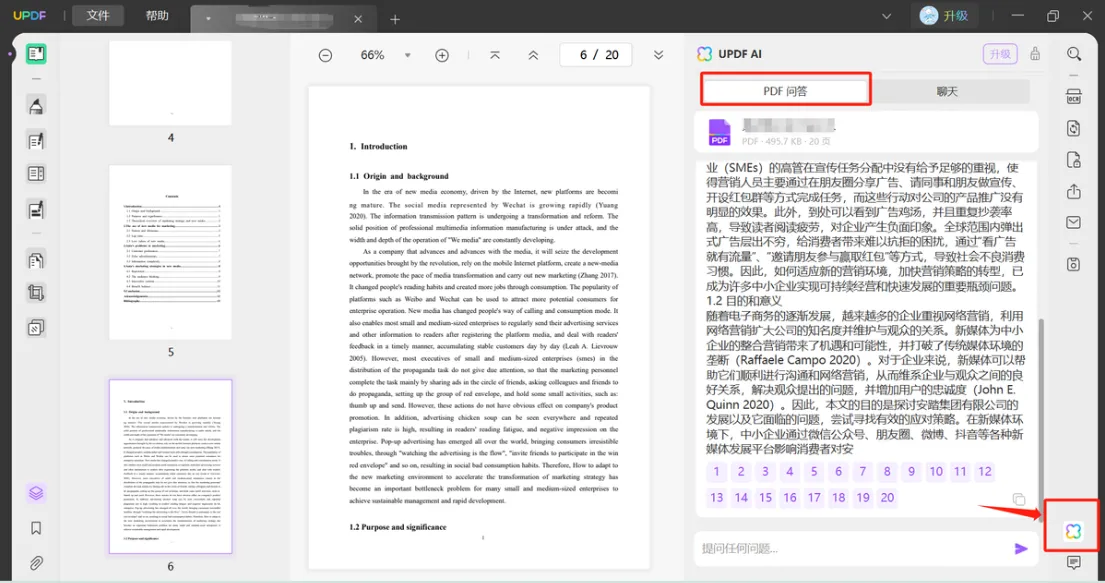Jump to the first page
This screenshot has height=583, width=1105.
pyautogui.click(x=495, y=55)
